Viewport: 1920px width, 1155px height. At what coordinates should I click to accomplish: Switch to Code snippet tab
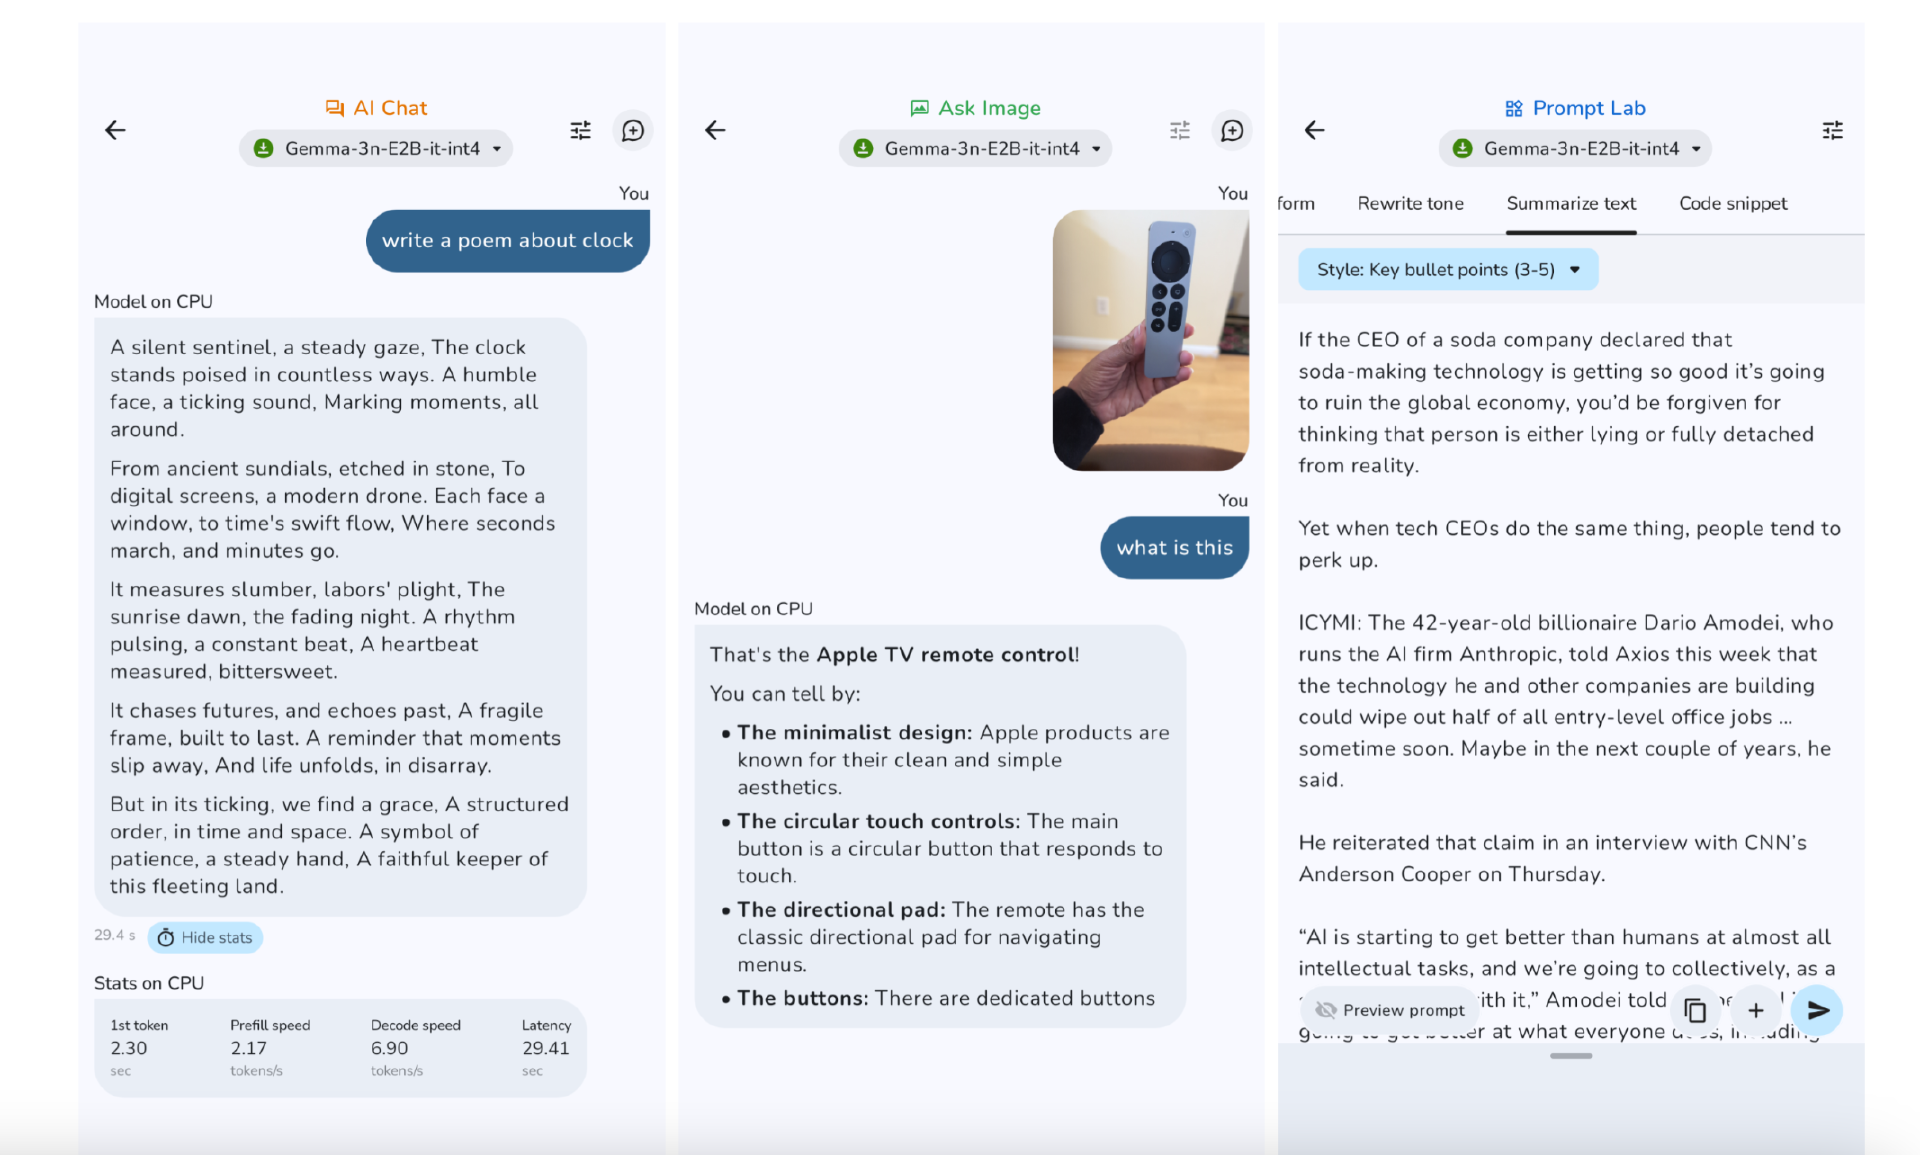[x=1733, y=203]
